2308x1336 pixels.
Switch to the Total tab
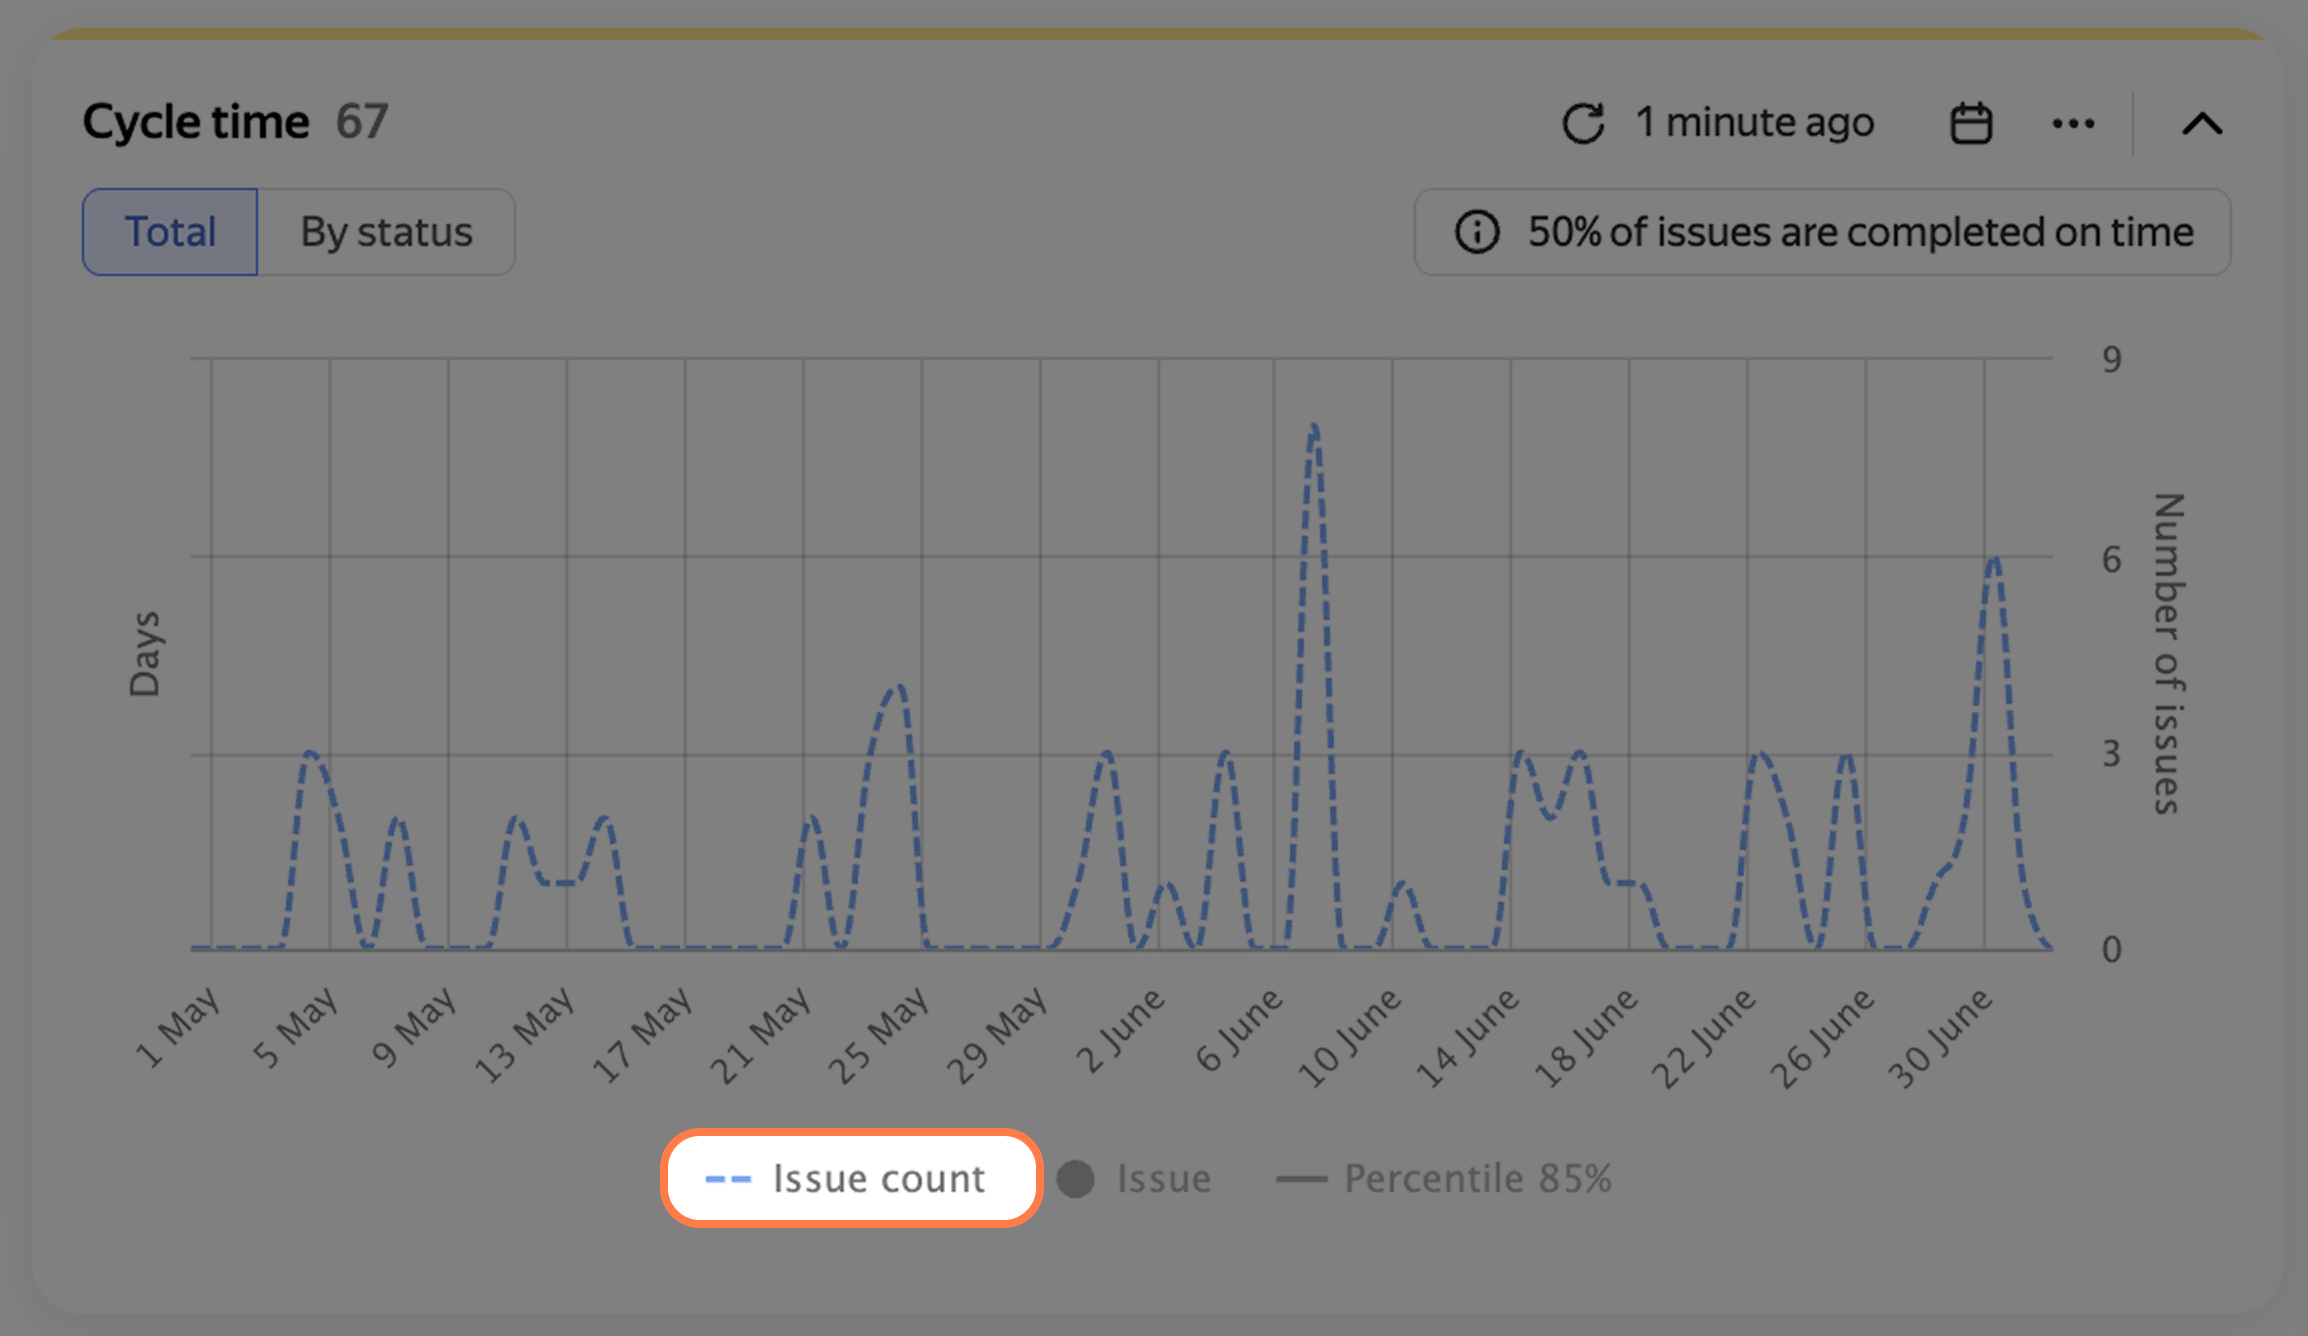click(x=170, y=232)
